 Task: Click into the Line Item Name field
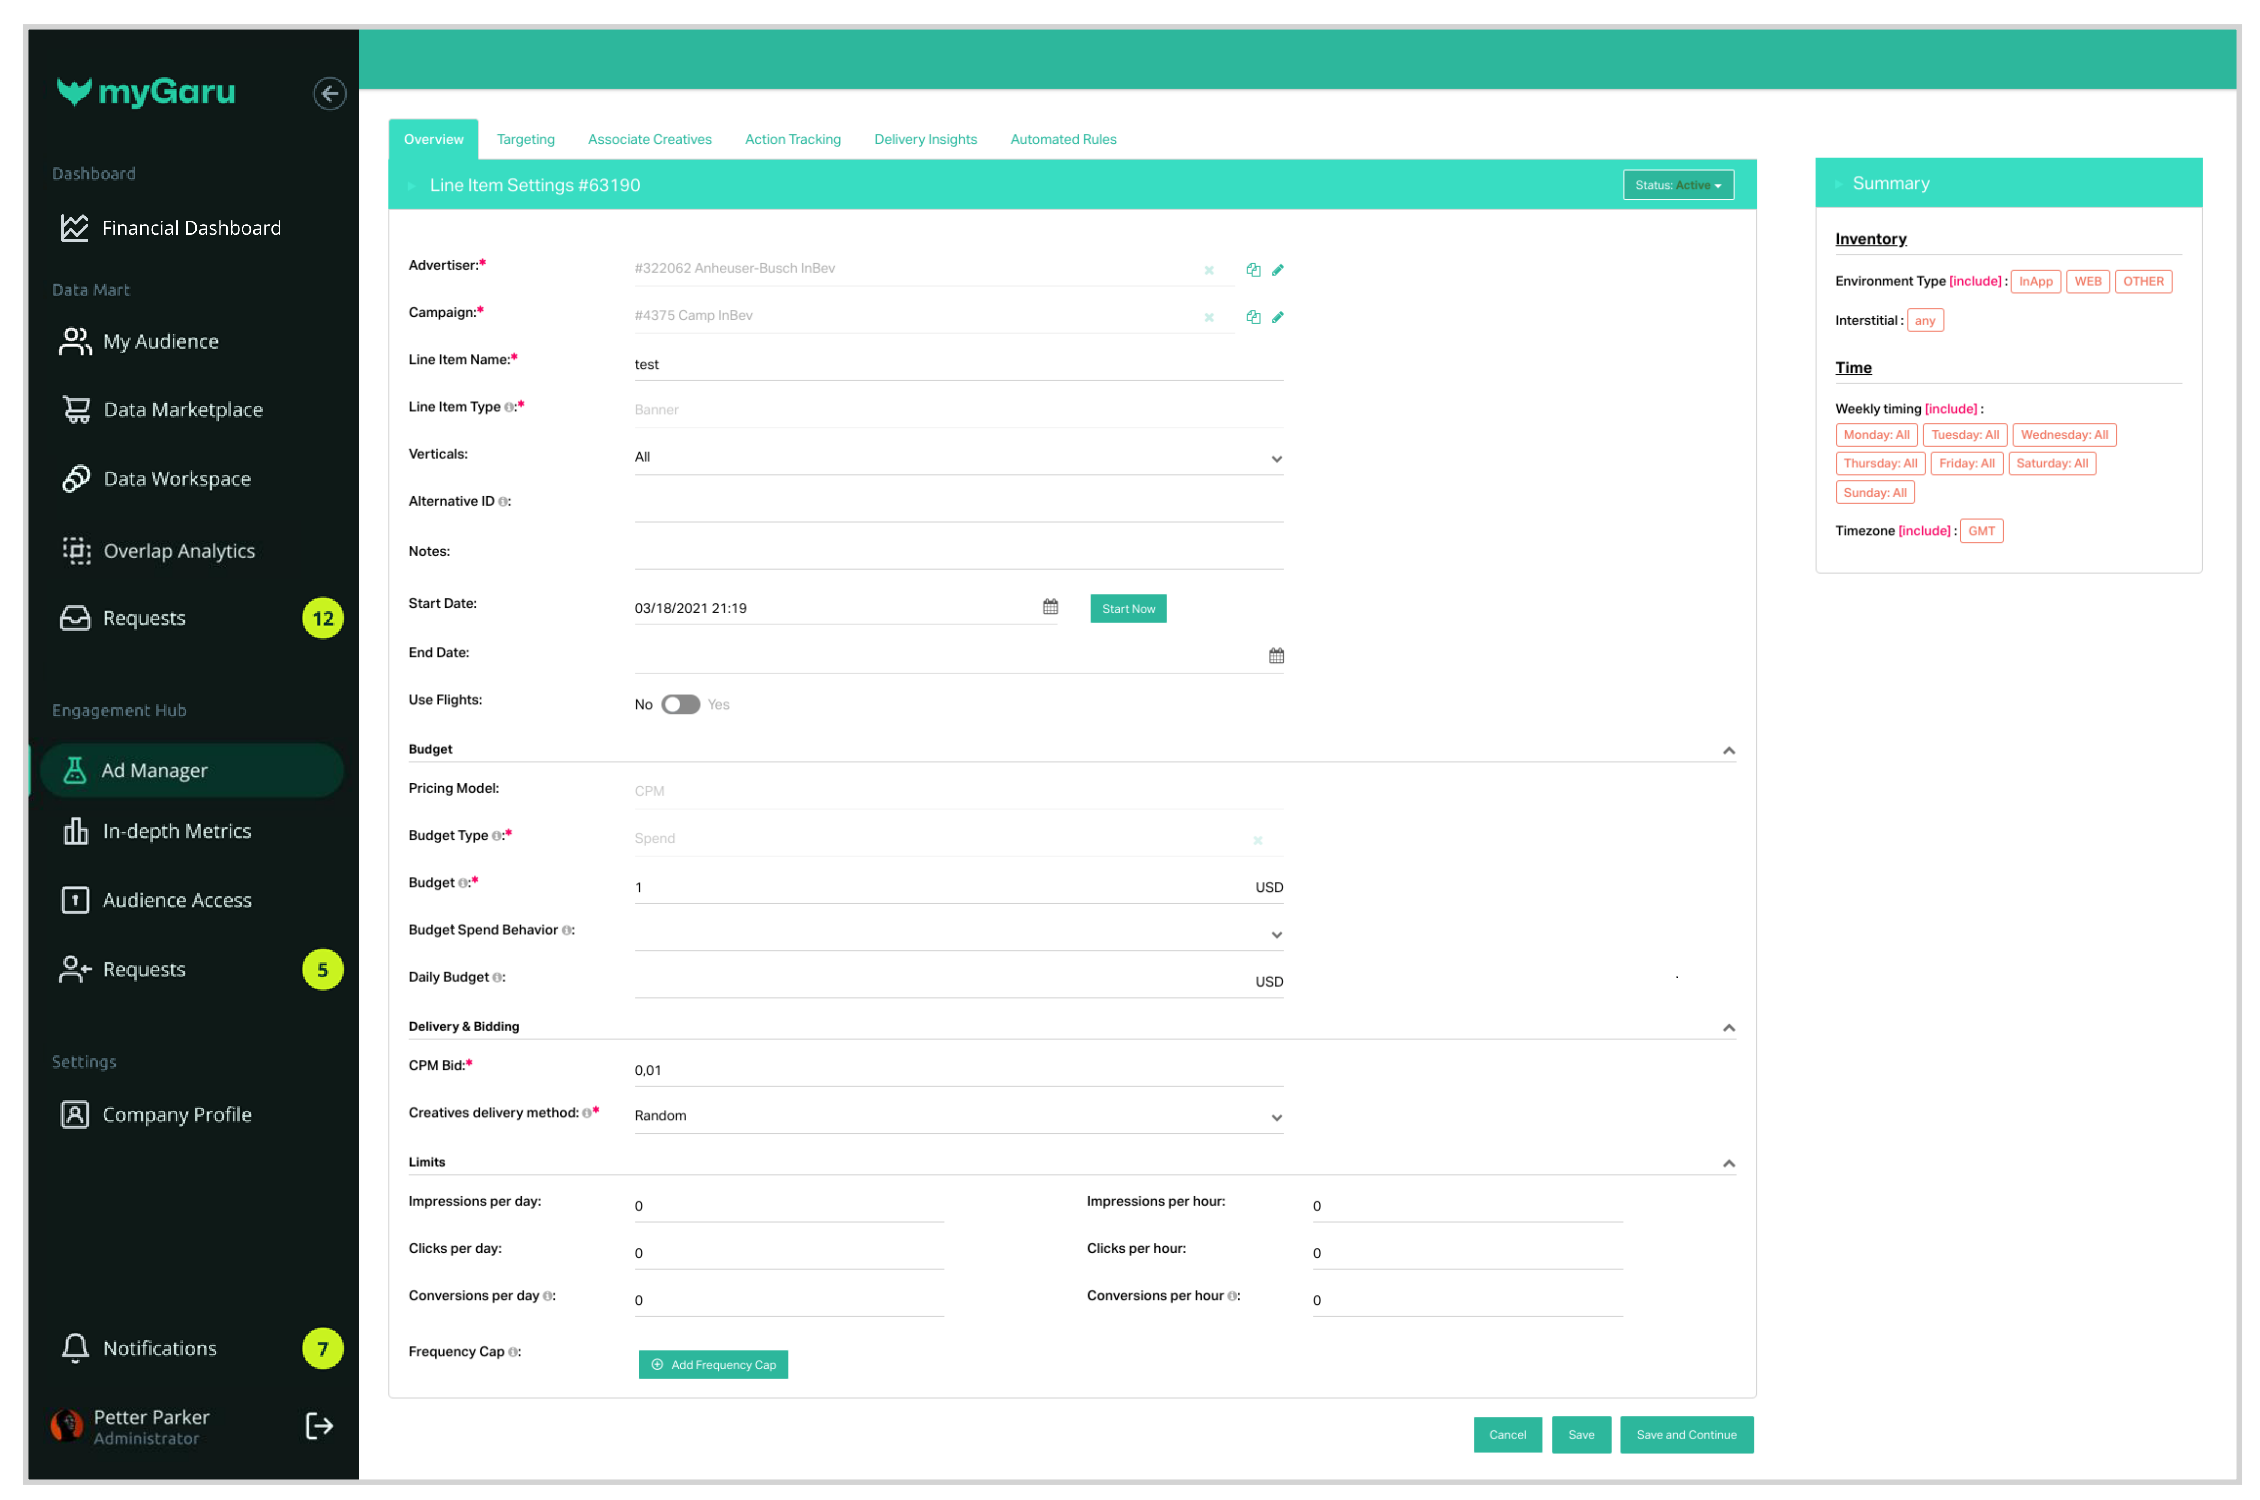957,365
